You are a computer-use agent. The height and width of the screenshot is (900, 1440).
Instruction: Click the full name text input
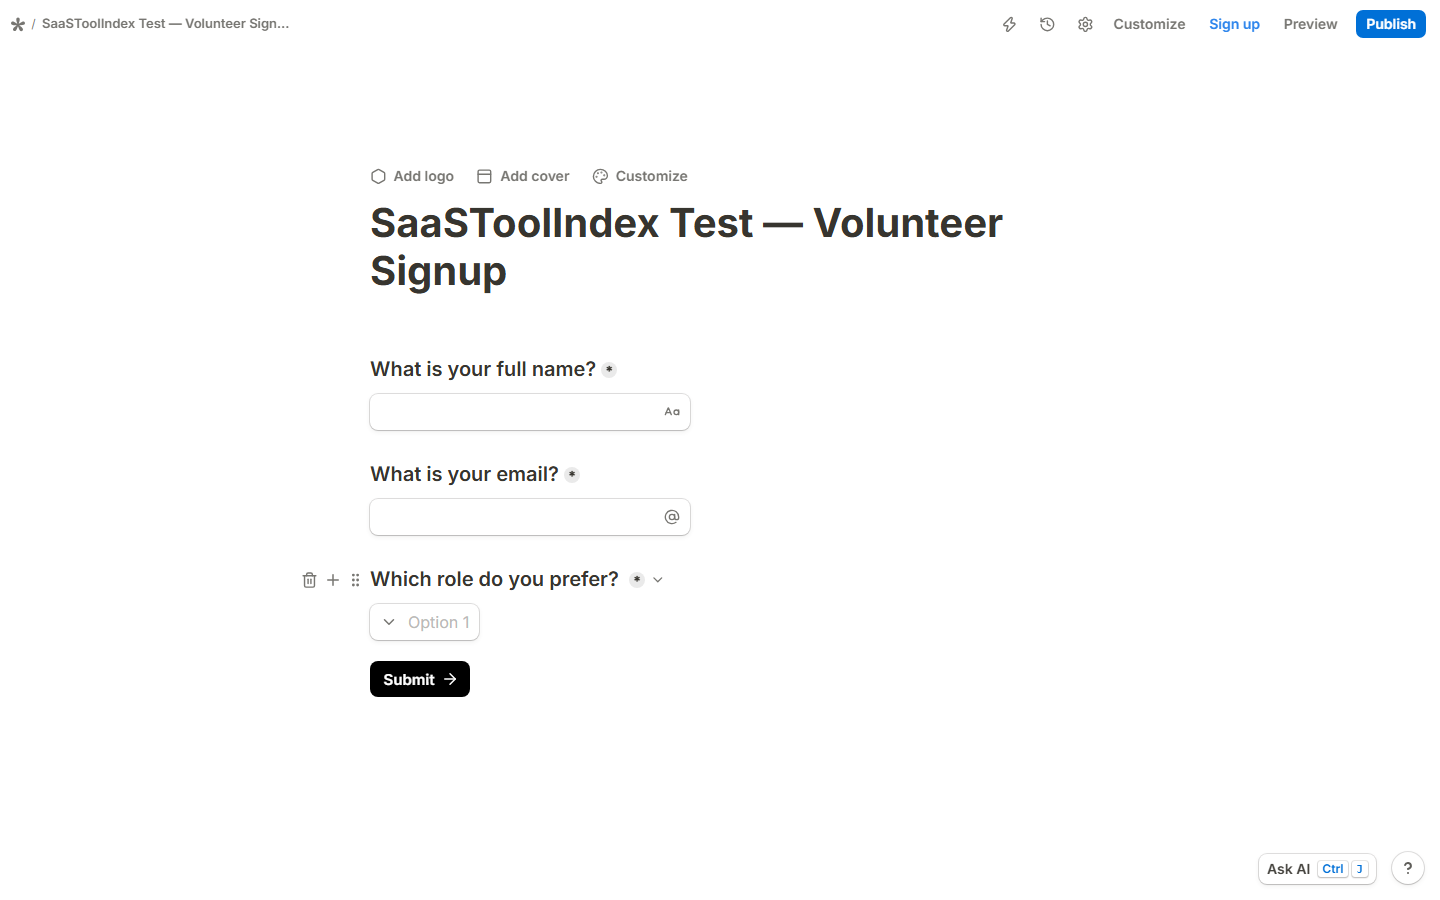530,412
